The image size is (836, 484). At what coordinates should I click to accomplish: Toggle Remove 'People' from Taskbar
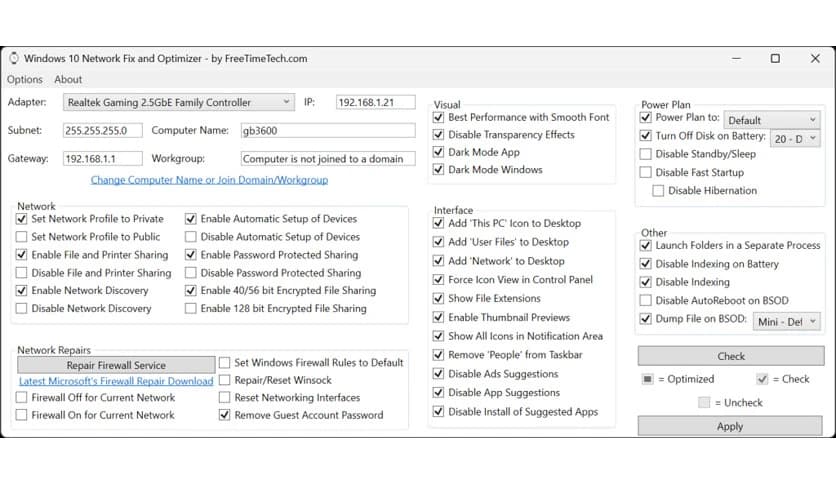pos(439,355)
